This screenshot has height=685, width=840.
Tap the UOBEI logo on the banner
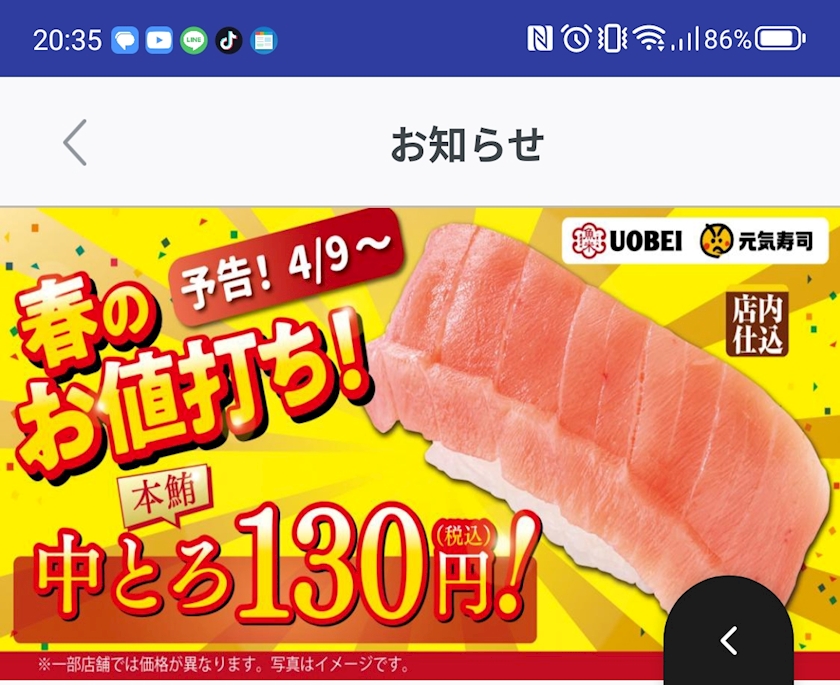[x=627, y=240]
